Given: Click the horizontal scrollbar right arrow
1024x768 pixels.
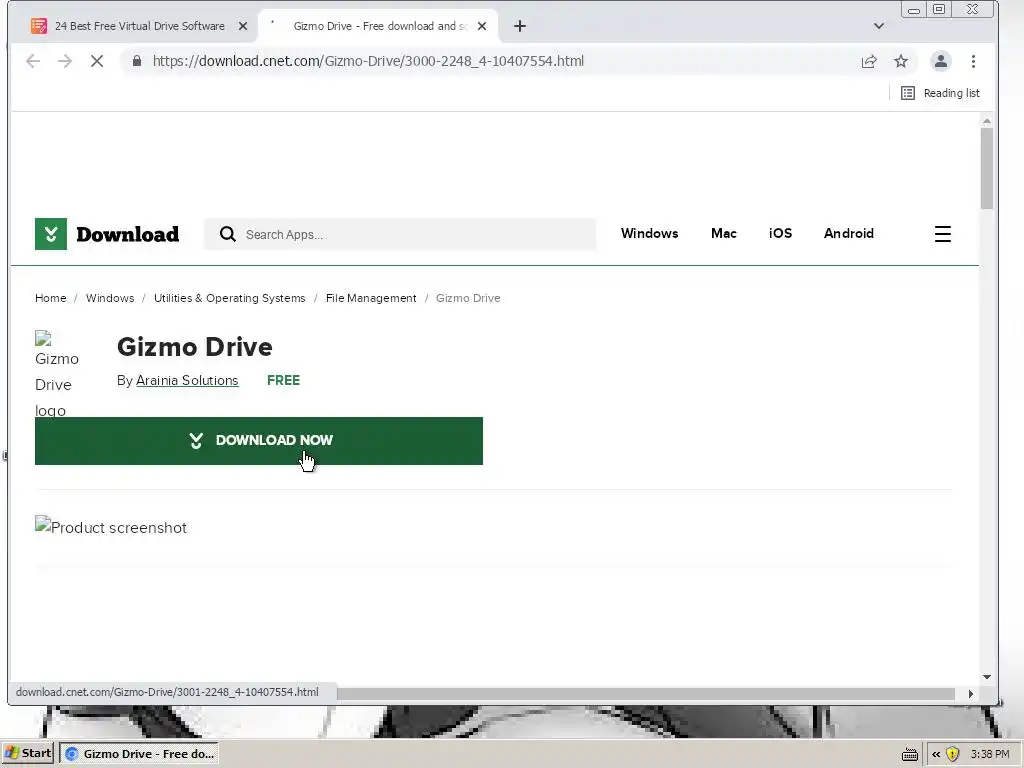Looking at the screenshot, I should pos(970,694).
